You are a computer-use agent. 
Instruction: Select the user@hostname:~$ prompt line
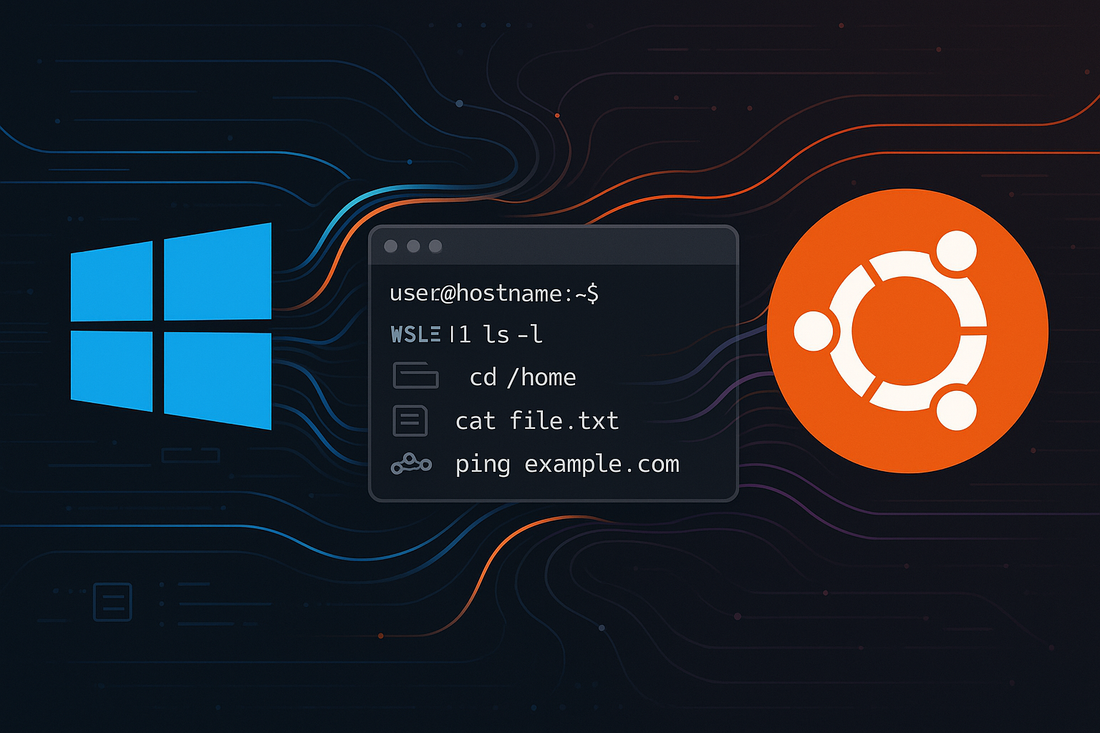494,293
